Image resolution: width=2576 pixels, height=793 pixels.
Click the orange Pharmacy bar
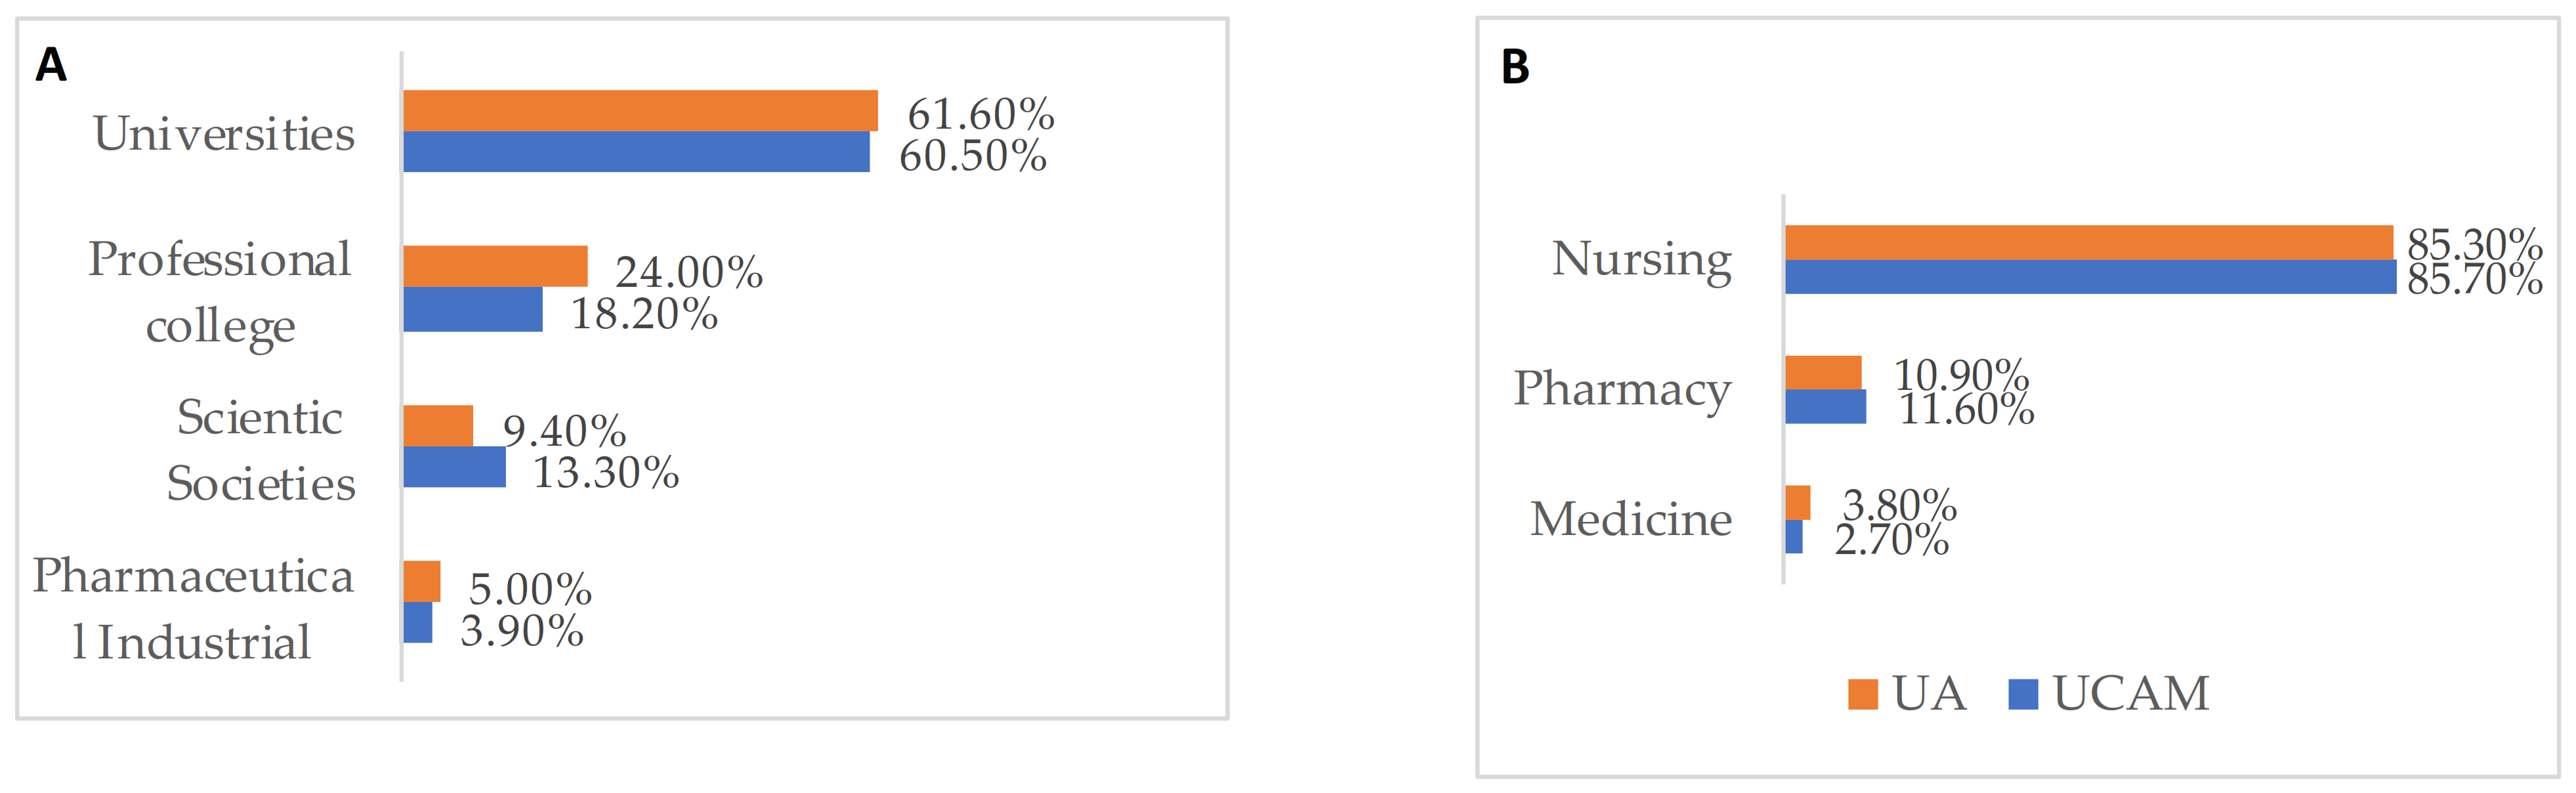(1823, 372)
